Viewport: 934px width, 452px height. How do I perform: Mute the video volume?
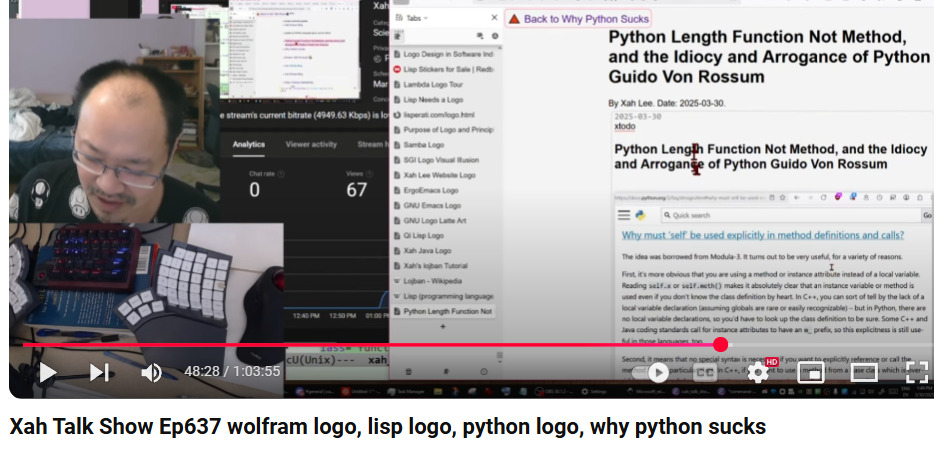pyautogui.click(x=151, y=372)
